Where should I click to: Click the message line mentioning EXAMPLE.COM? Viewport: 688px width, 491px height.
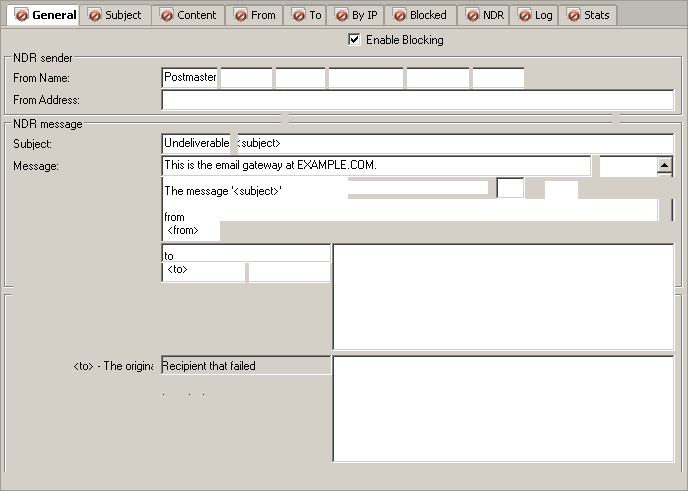coord(375,165)
